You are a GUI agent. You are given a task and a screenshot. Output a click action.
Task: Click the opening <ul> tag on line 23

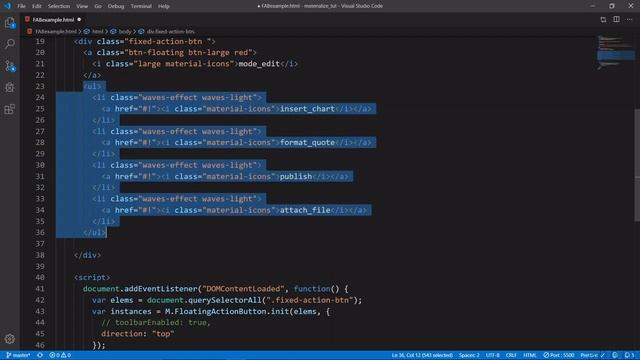point(92,86)
